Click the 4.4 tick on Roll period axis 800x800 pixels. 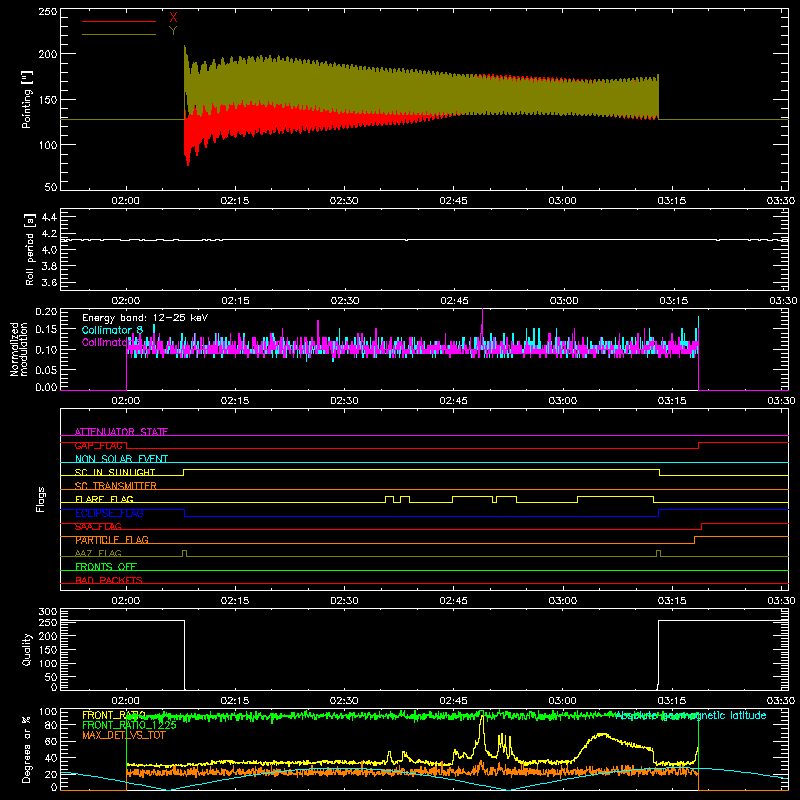(x=48, y=217)
